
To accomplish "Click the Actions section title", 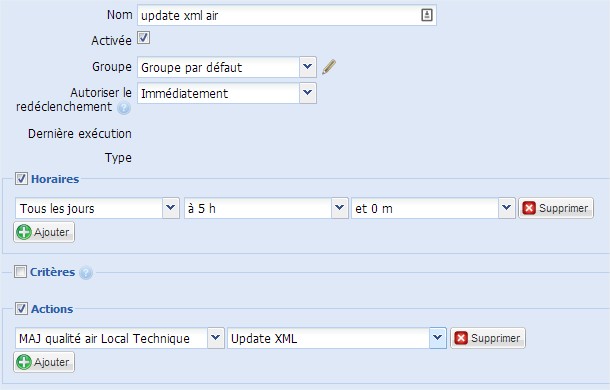I will [52, 309].
